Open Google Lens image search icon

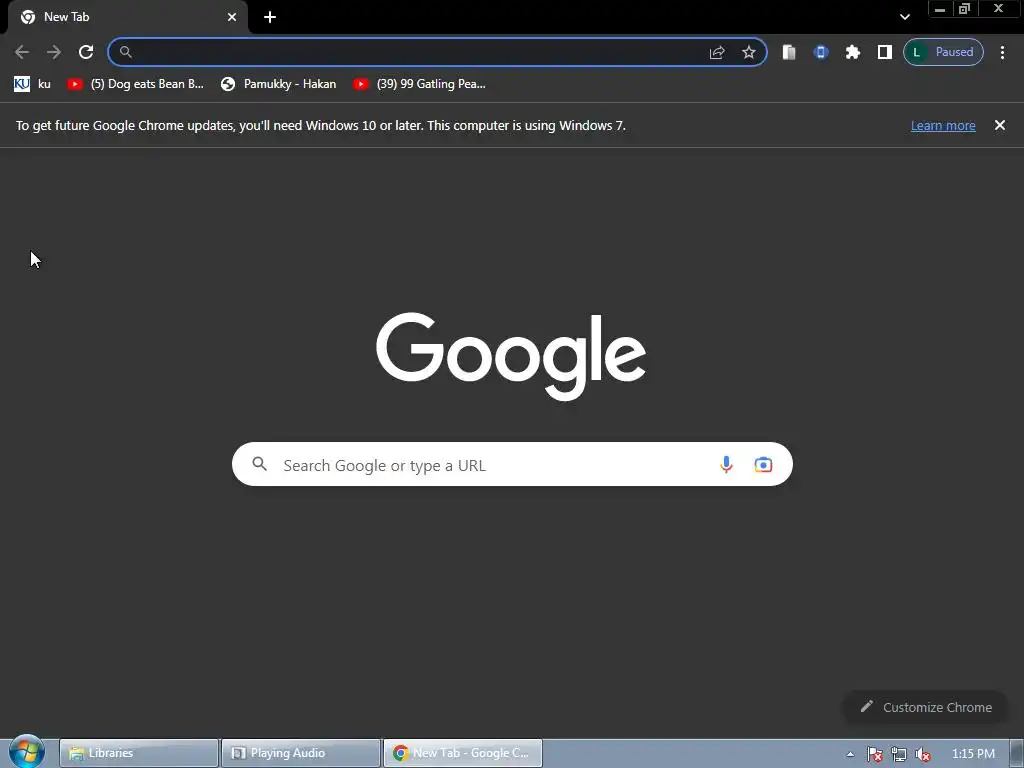click(x=763, y=464)
